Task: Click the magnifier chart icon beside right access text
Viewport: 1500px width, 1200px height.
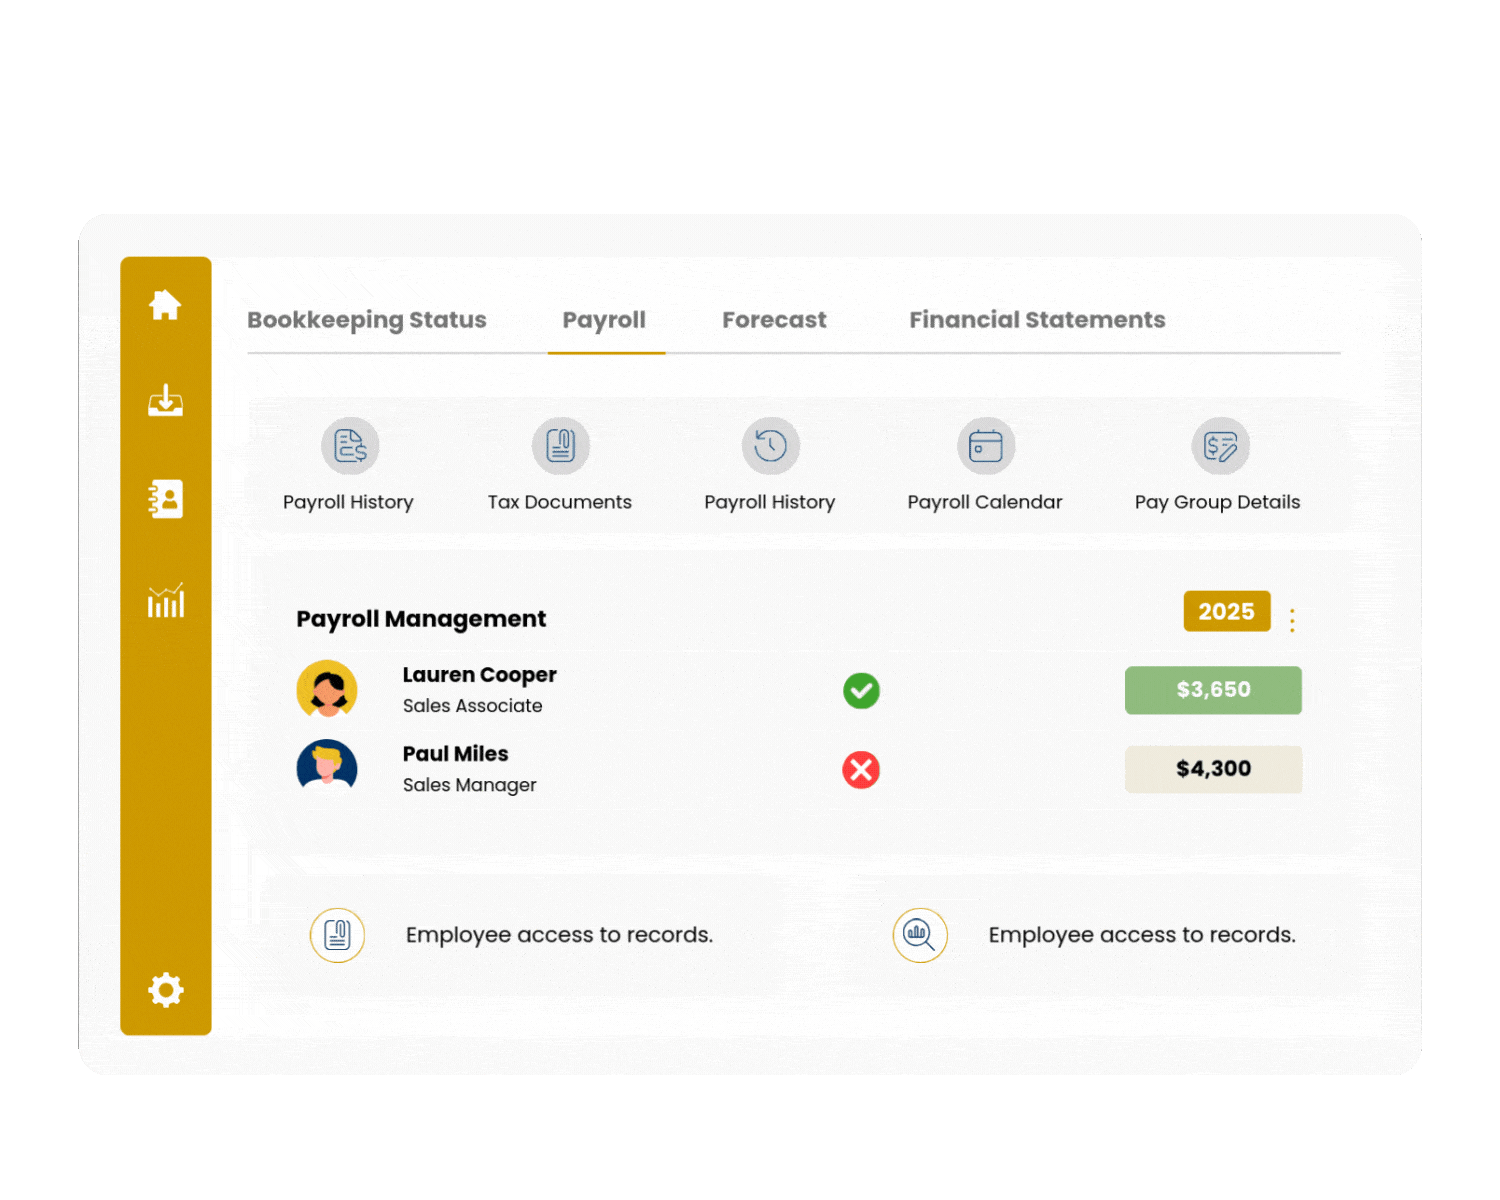Action: [x=920, y=935]
